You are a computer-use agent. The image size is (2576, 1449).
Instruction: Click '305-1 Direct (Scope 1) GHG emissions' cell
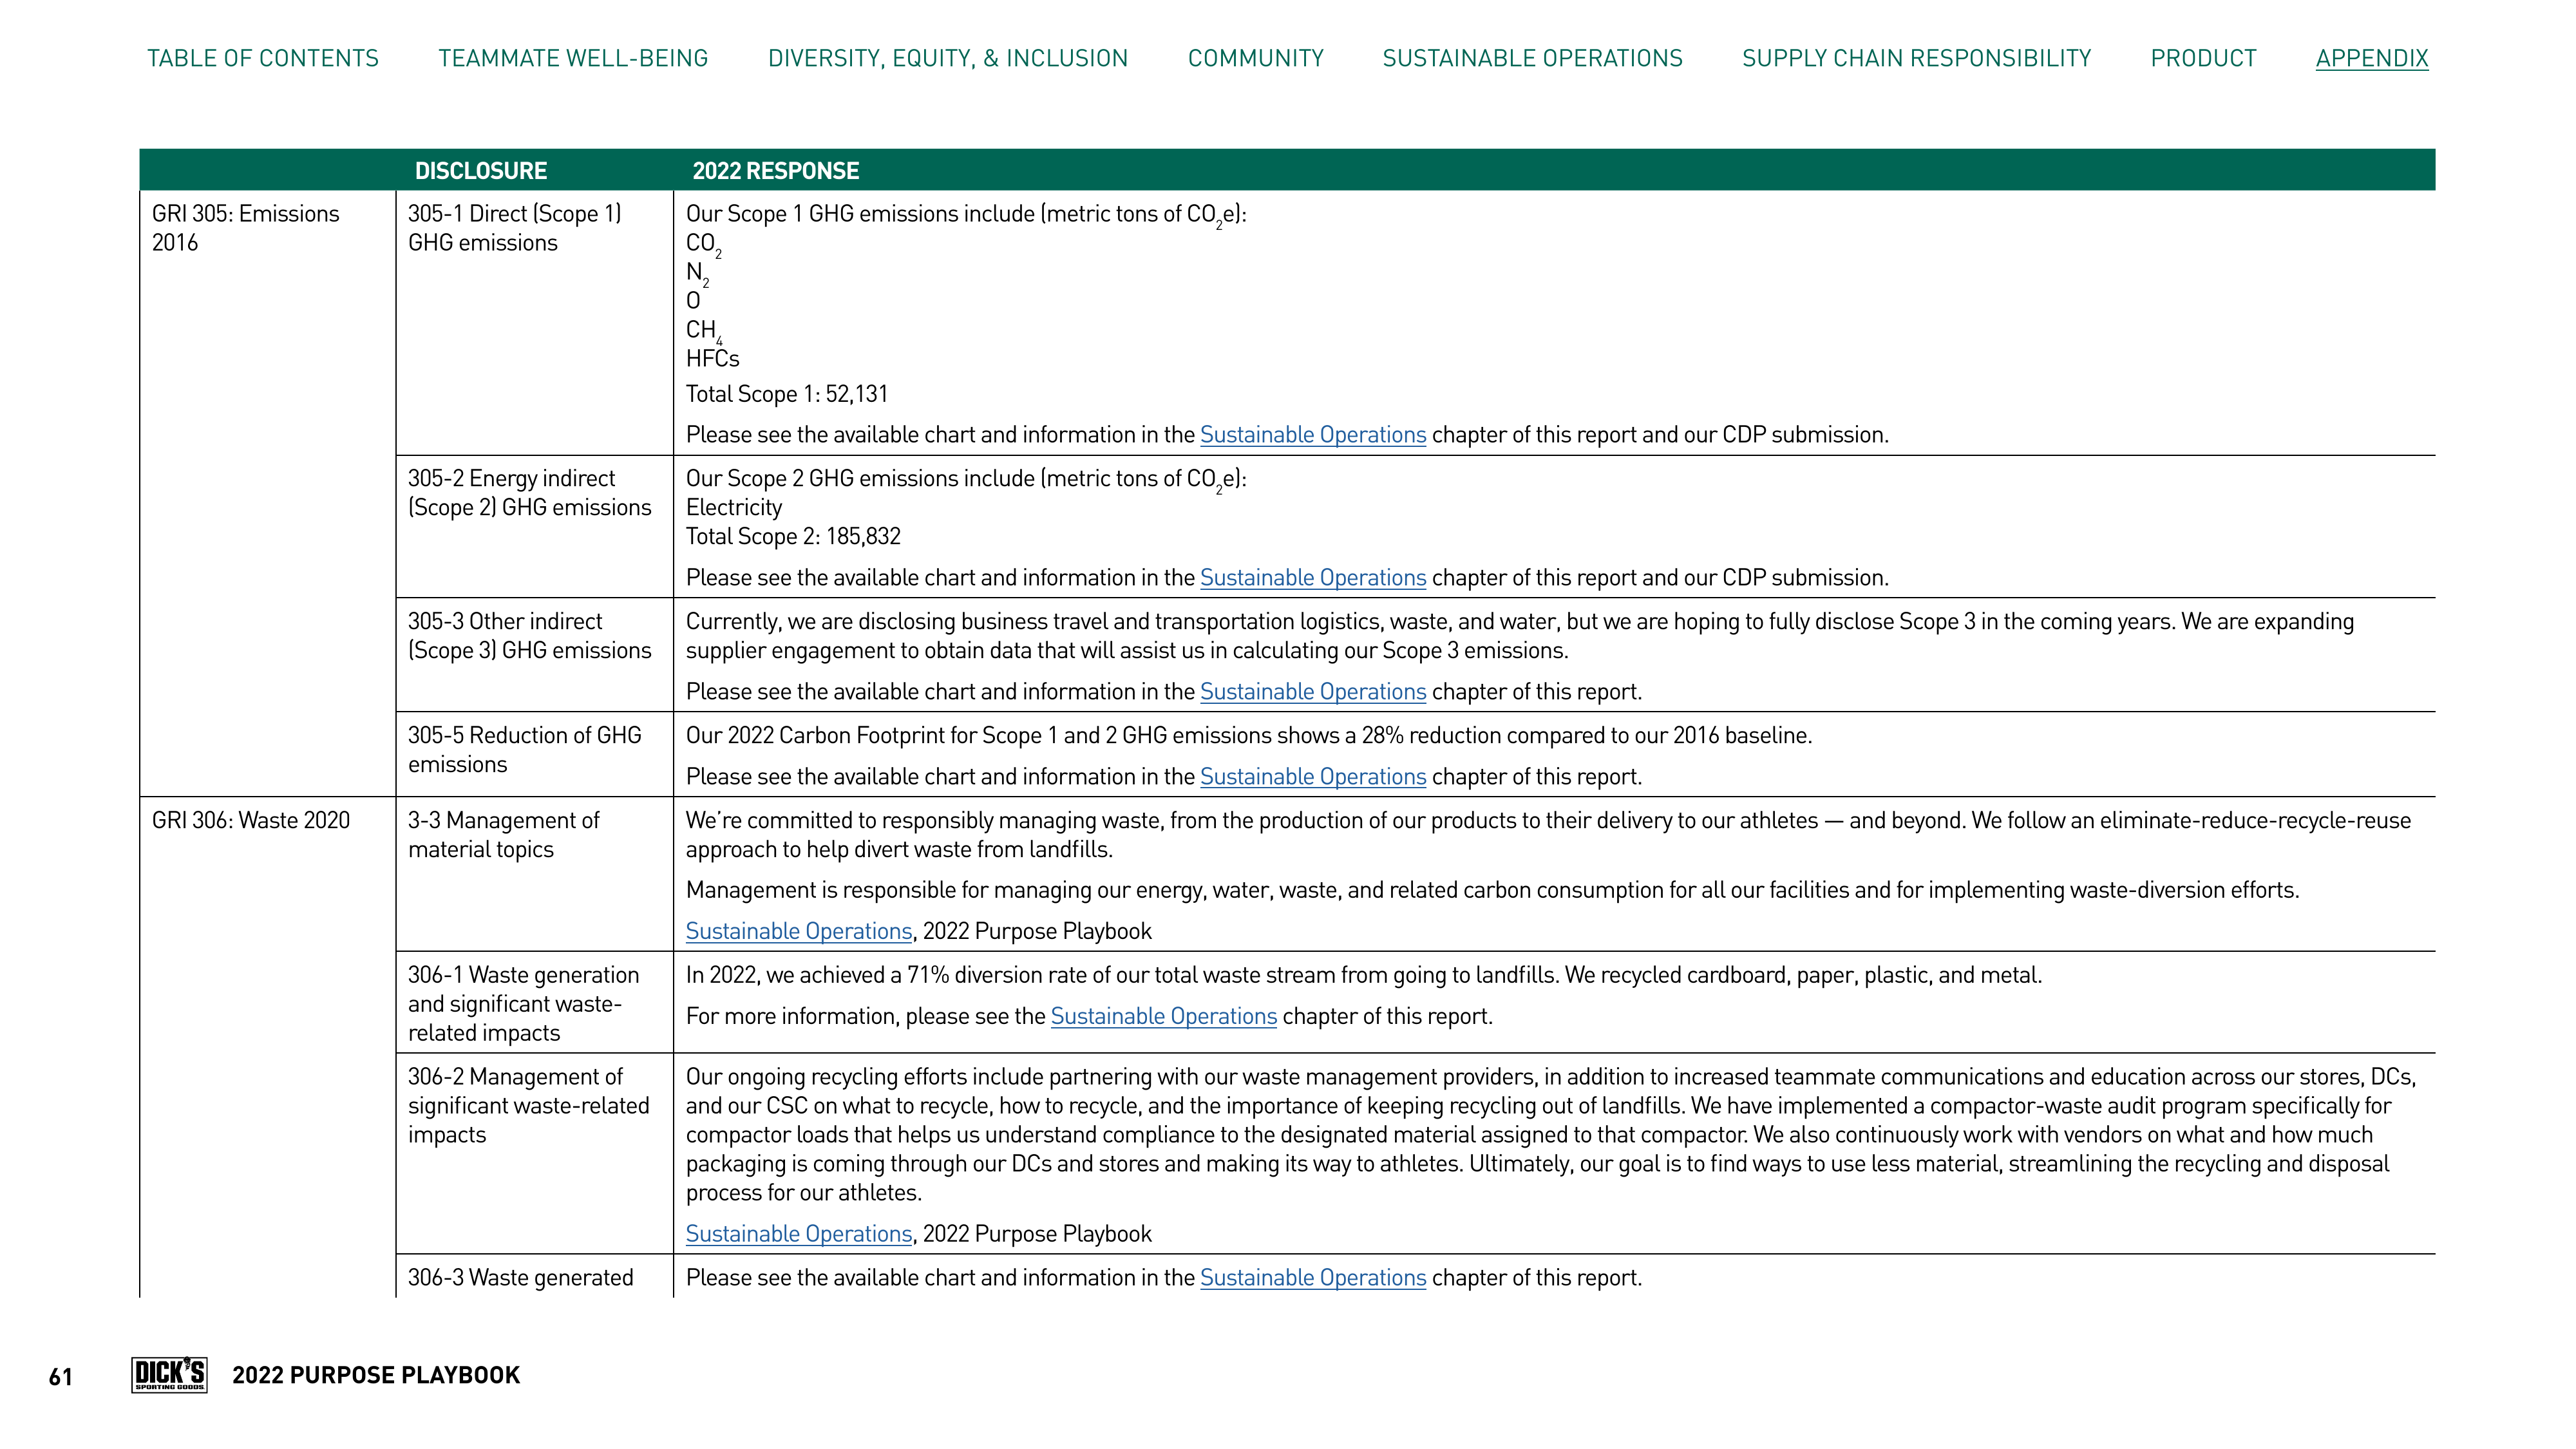coord(535,323)
